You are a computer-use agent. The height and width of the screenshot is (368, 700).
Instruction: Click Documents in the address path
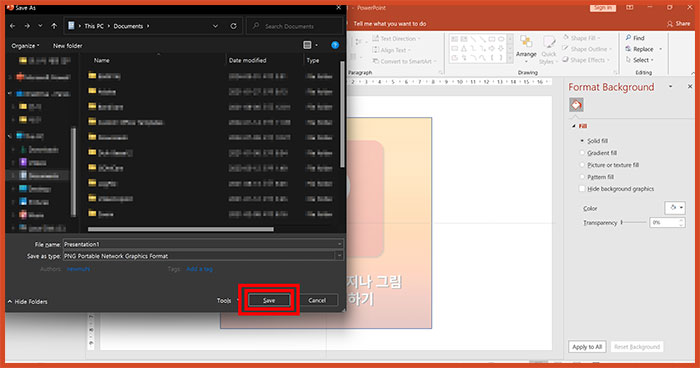click(x=128, y=26)
